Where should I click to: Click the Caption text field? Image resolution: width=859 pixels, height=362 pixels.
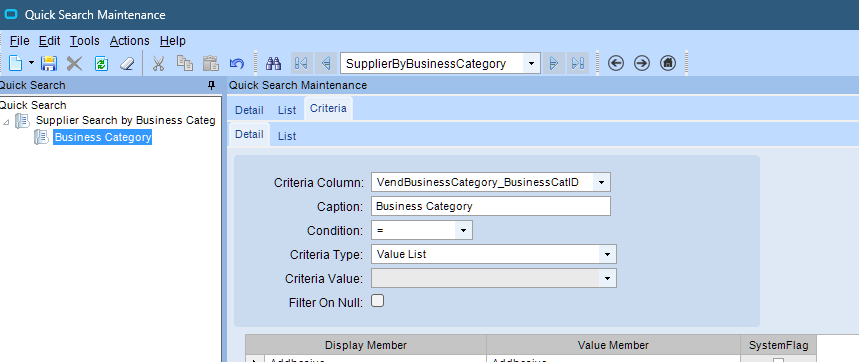(491, 206)
